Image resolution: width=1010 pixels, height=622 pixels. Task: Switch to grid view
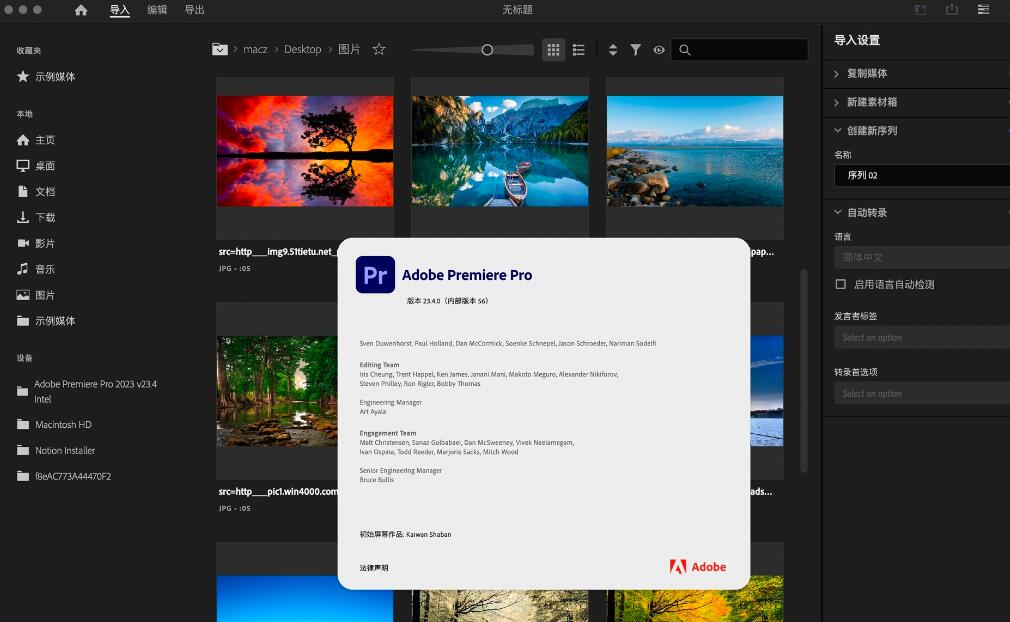click(553, 50)
